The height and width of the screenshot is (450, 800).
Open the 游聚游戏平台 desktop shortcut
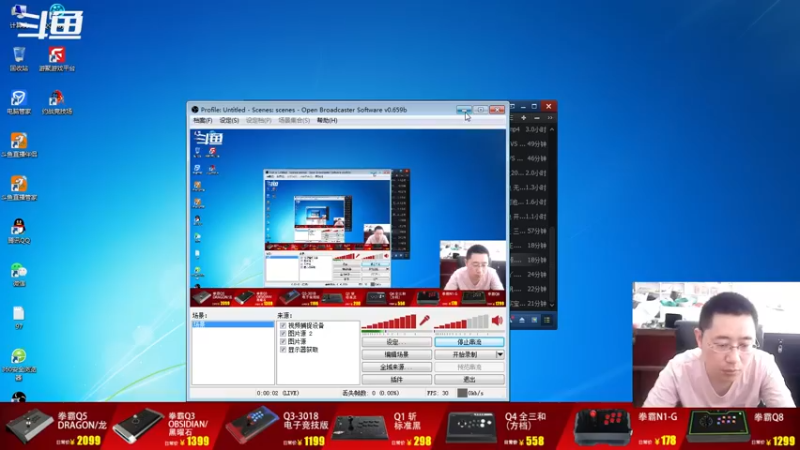(57, 59)
